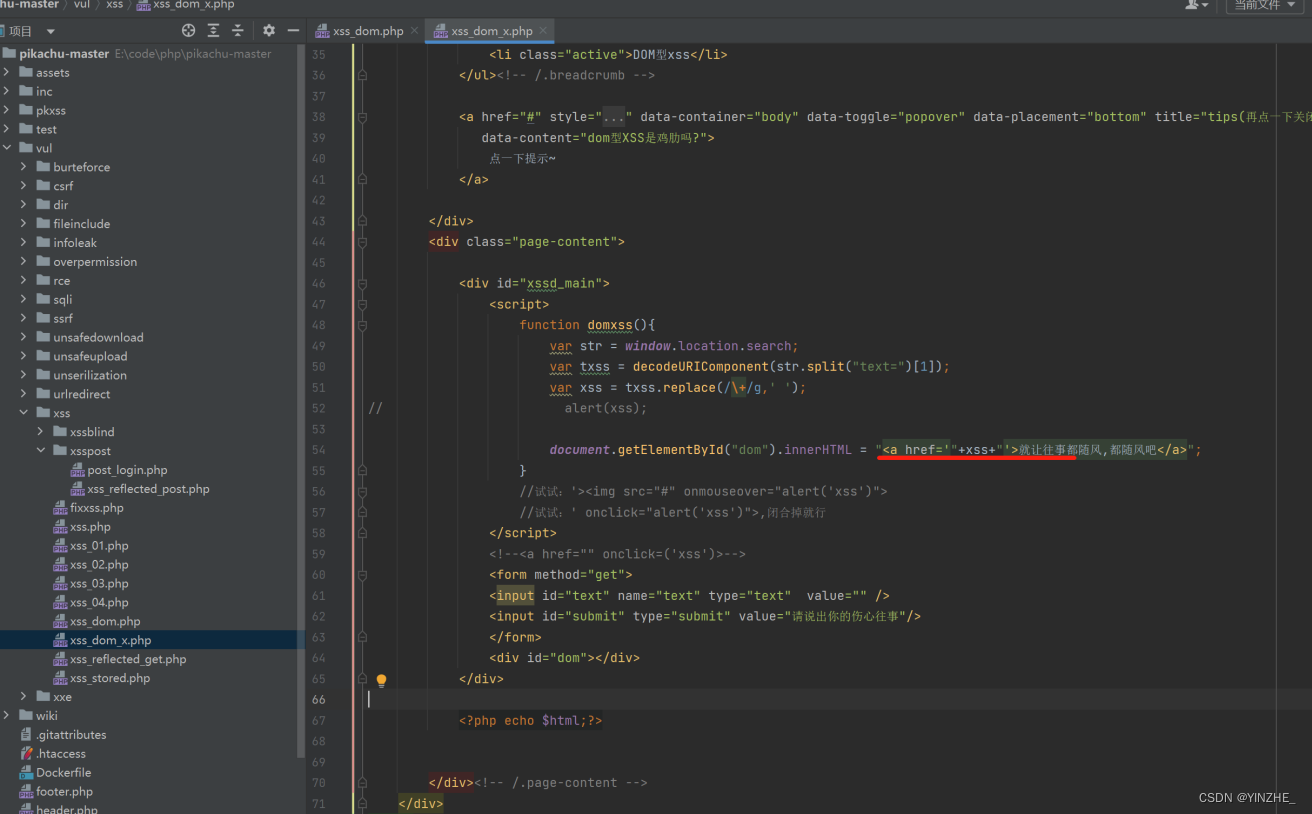Click the expand all icon in project toolbar
Screen dimensions: 1312x814
213,31
